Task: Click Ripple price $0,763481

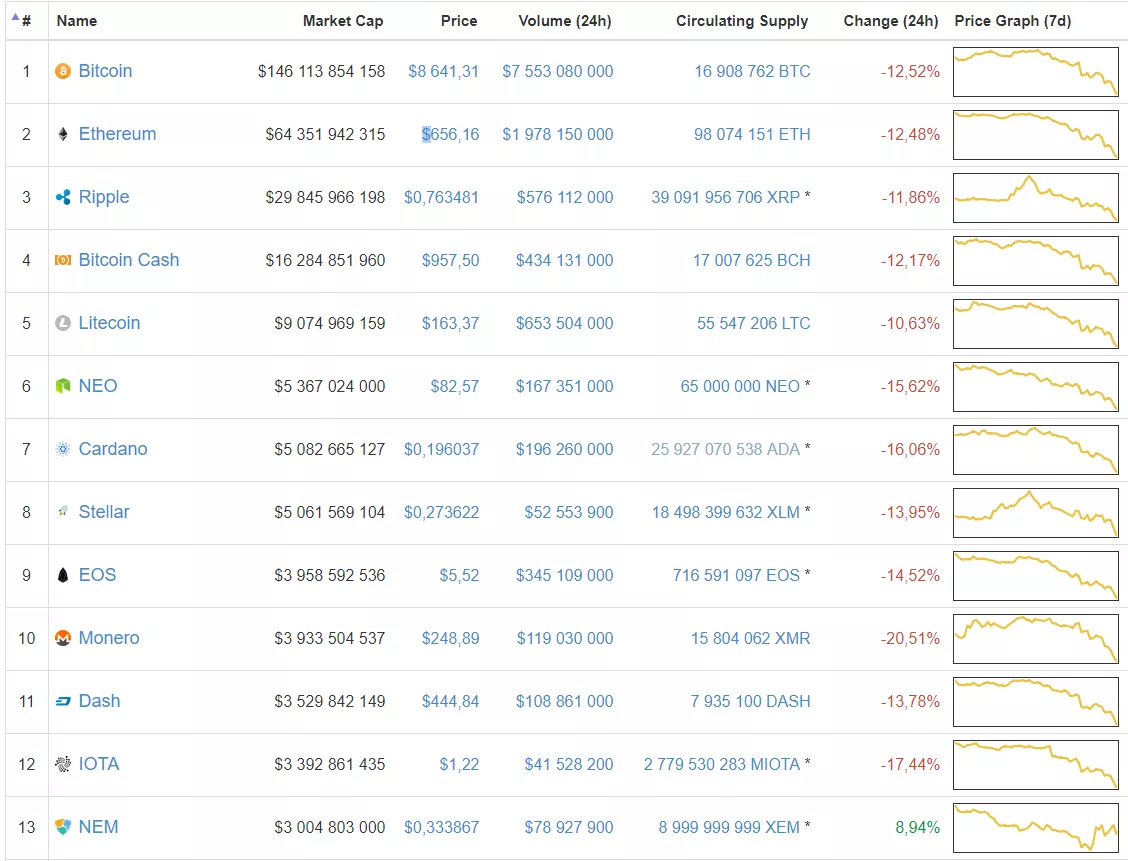Action: 441,197
